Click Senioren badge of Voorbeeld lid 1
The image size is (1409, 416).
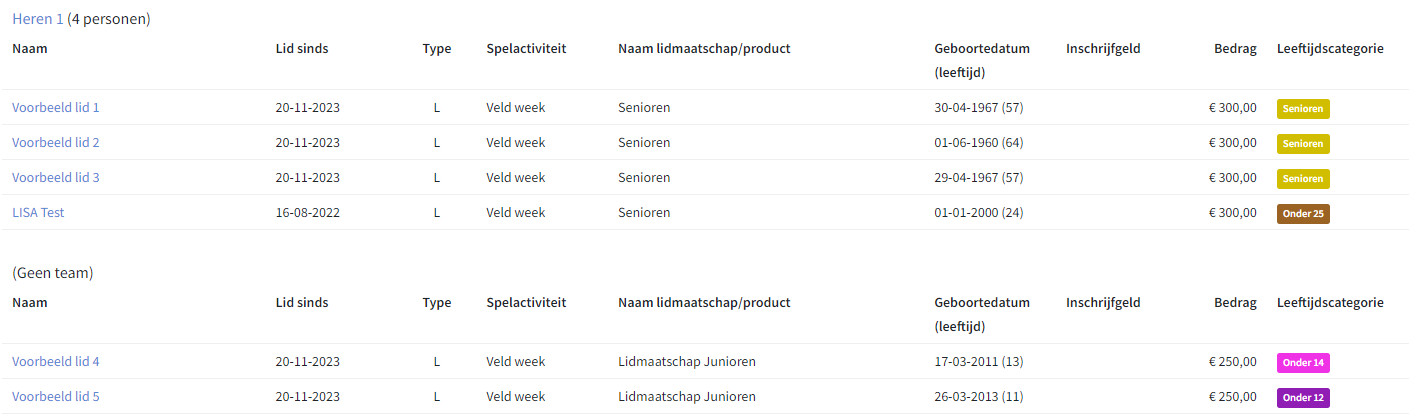pos(1303,109)
